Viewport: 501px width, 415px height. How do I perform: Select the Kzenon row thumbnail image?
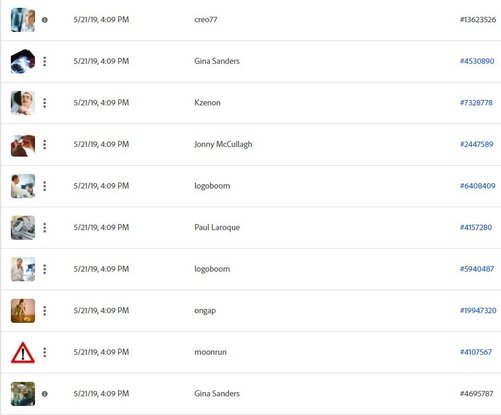click(23, 103)
